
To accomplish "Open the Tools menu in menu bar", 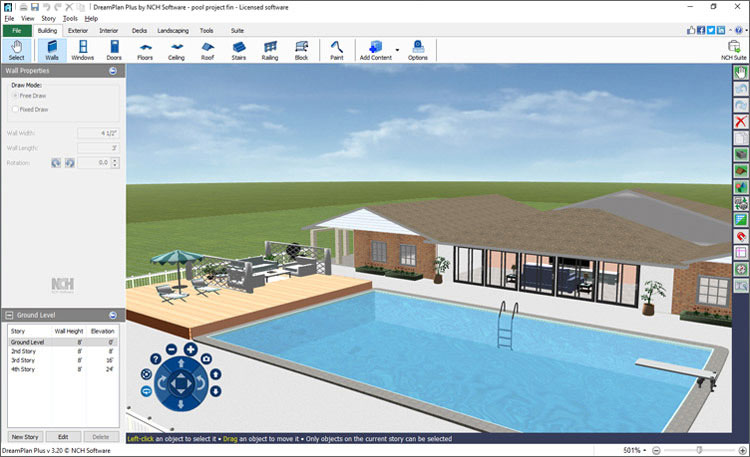I will 70,18.
